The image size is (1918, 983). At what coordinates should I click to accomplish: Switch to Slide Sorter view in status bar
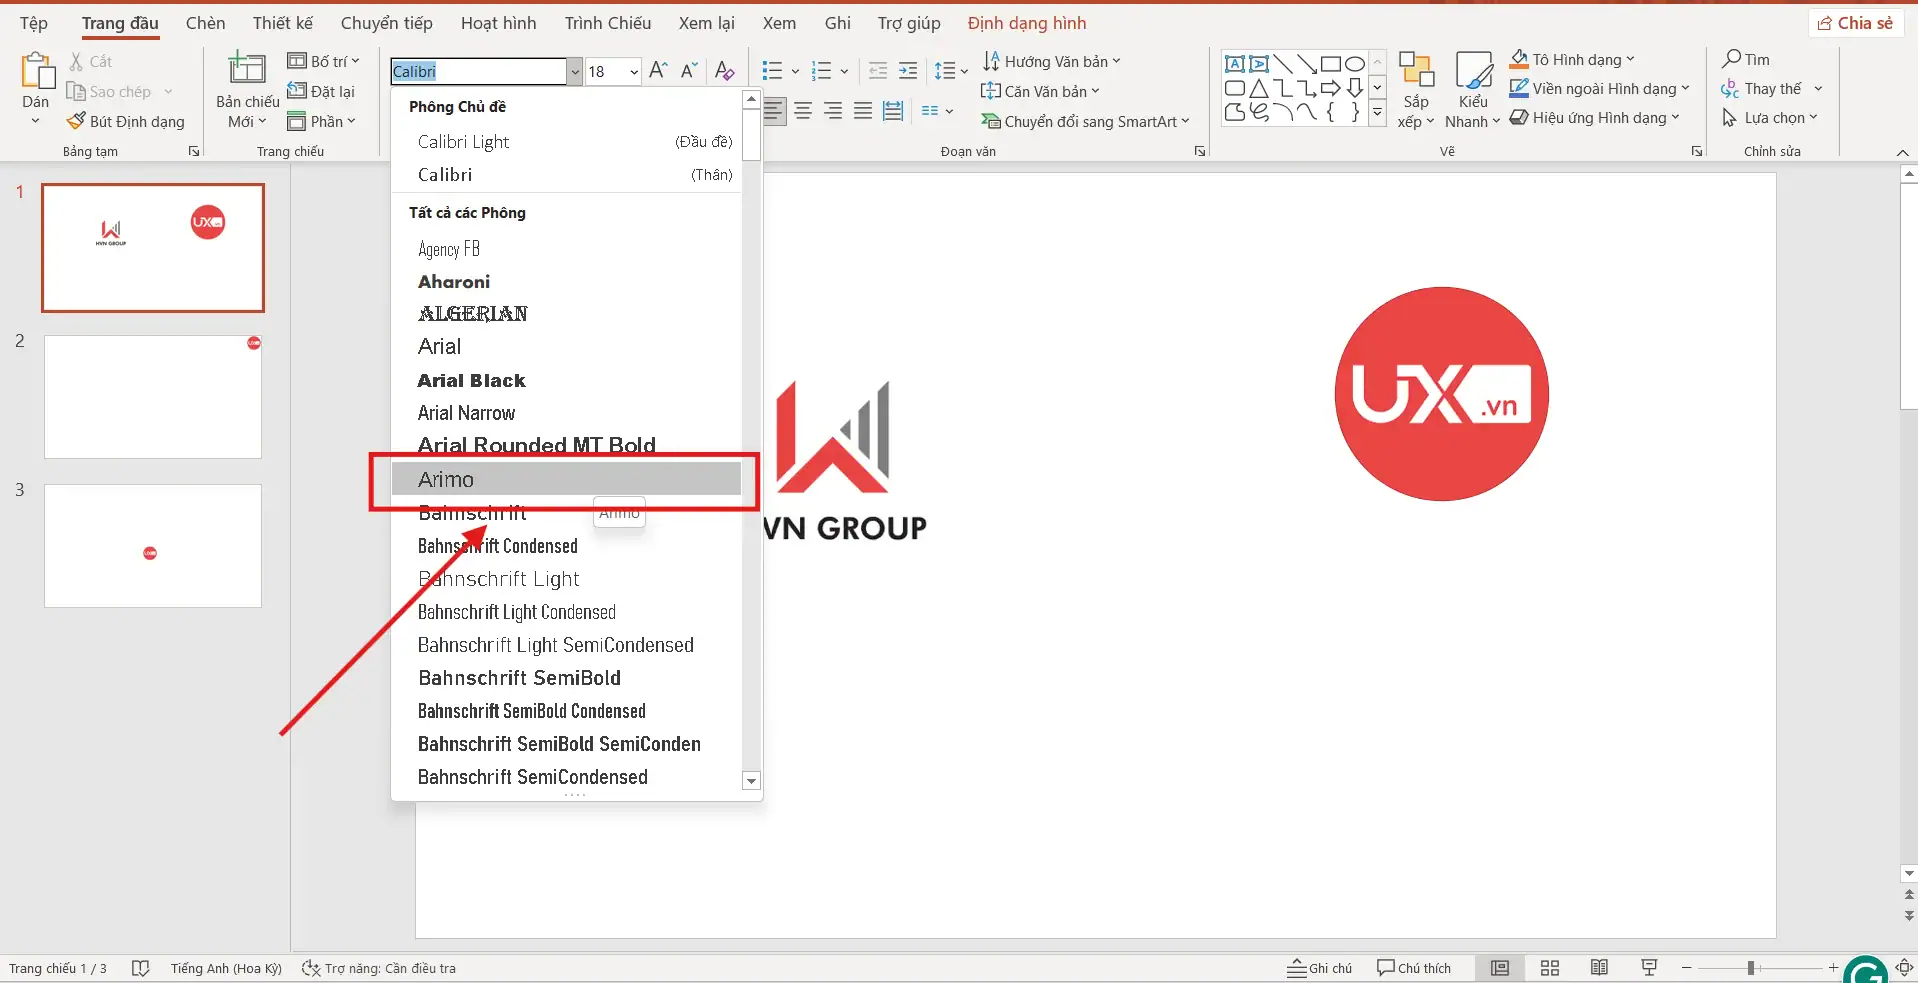point(1550,968)
